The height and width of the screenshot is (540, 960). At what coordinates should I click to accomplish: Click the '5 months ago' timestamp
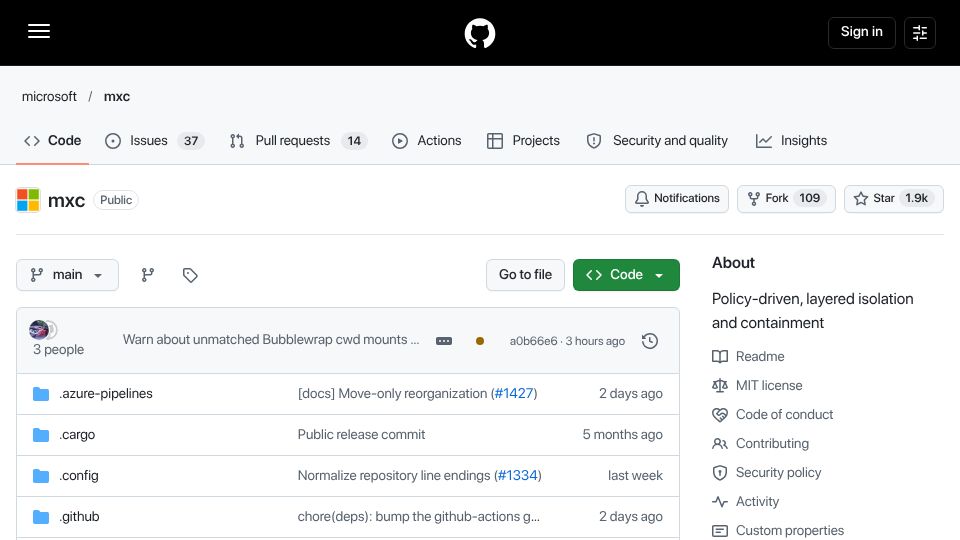coord(622,435)
